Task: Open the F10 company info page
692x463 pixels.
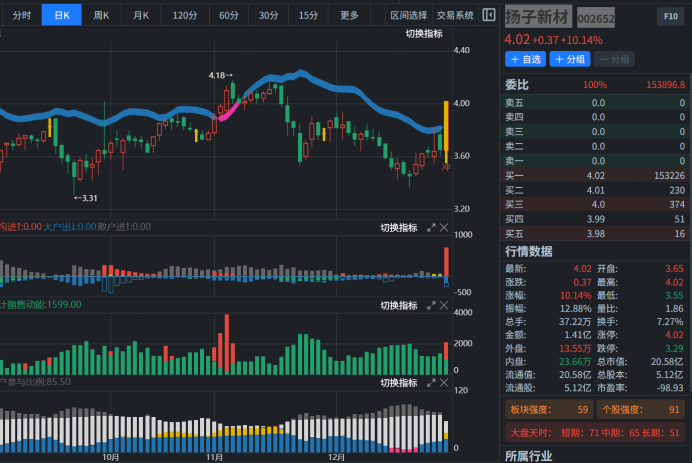Action: [670, 17]
